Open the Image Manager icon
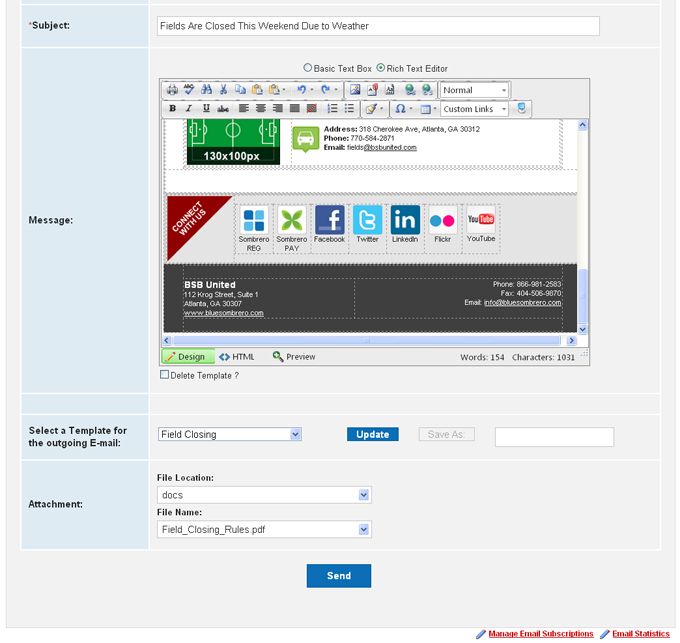This screenshot has height=643, width=680. [x=355, y=90]
